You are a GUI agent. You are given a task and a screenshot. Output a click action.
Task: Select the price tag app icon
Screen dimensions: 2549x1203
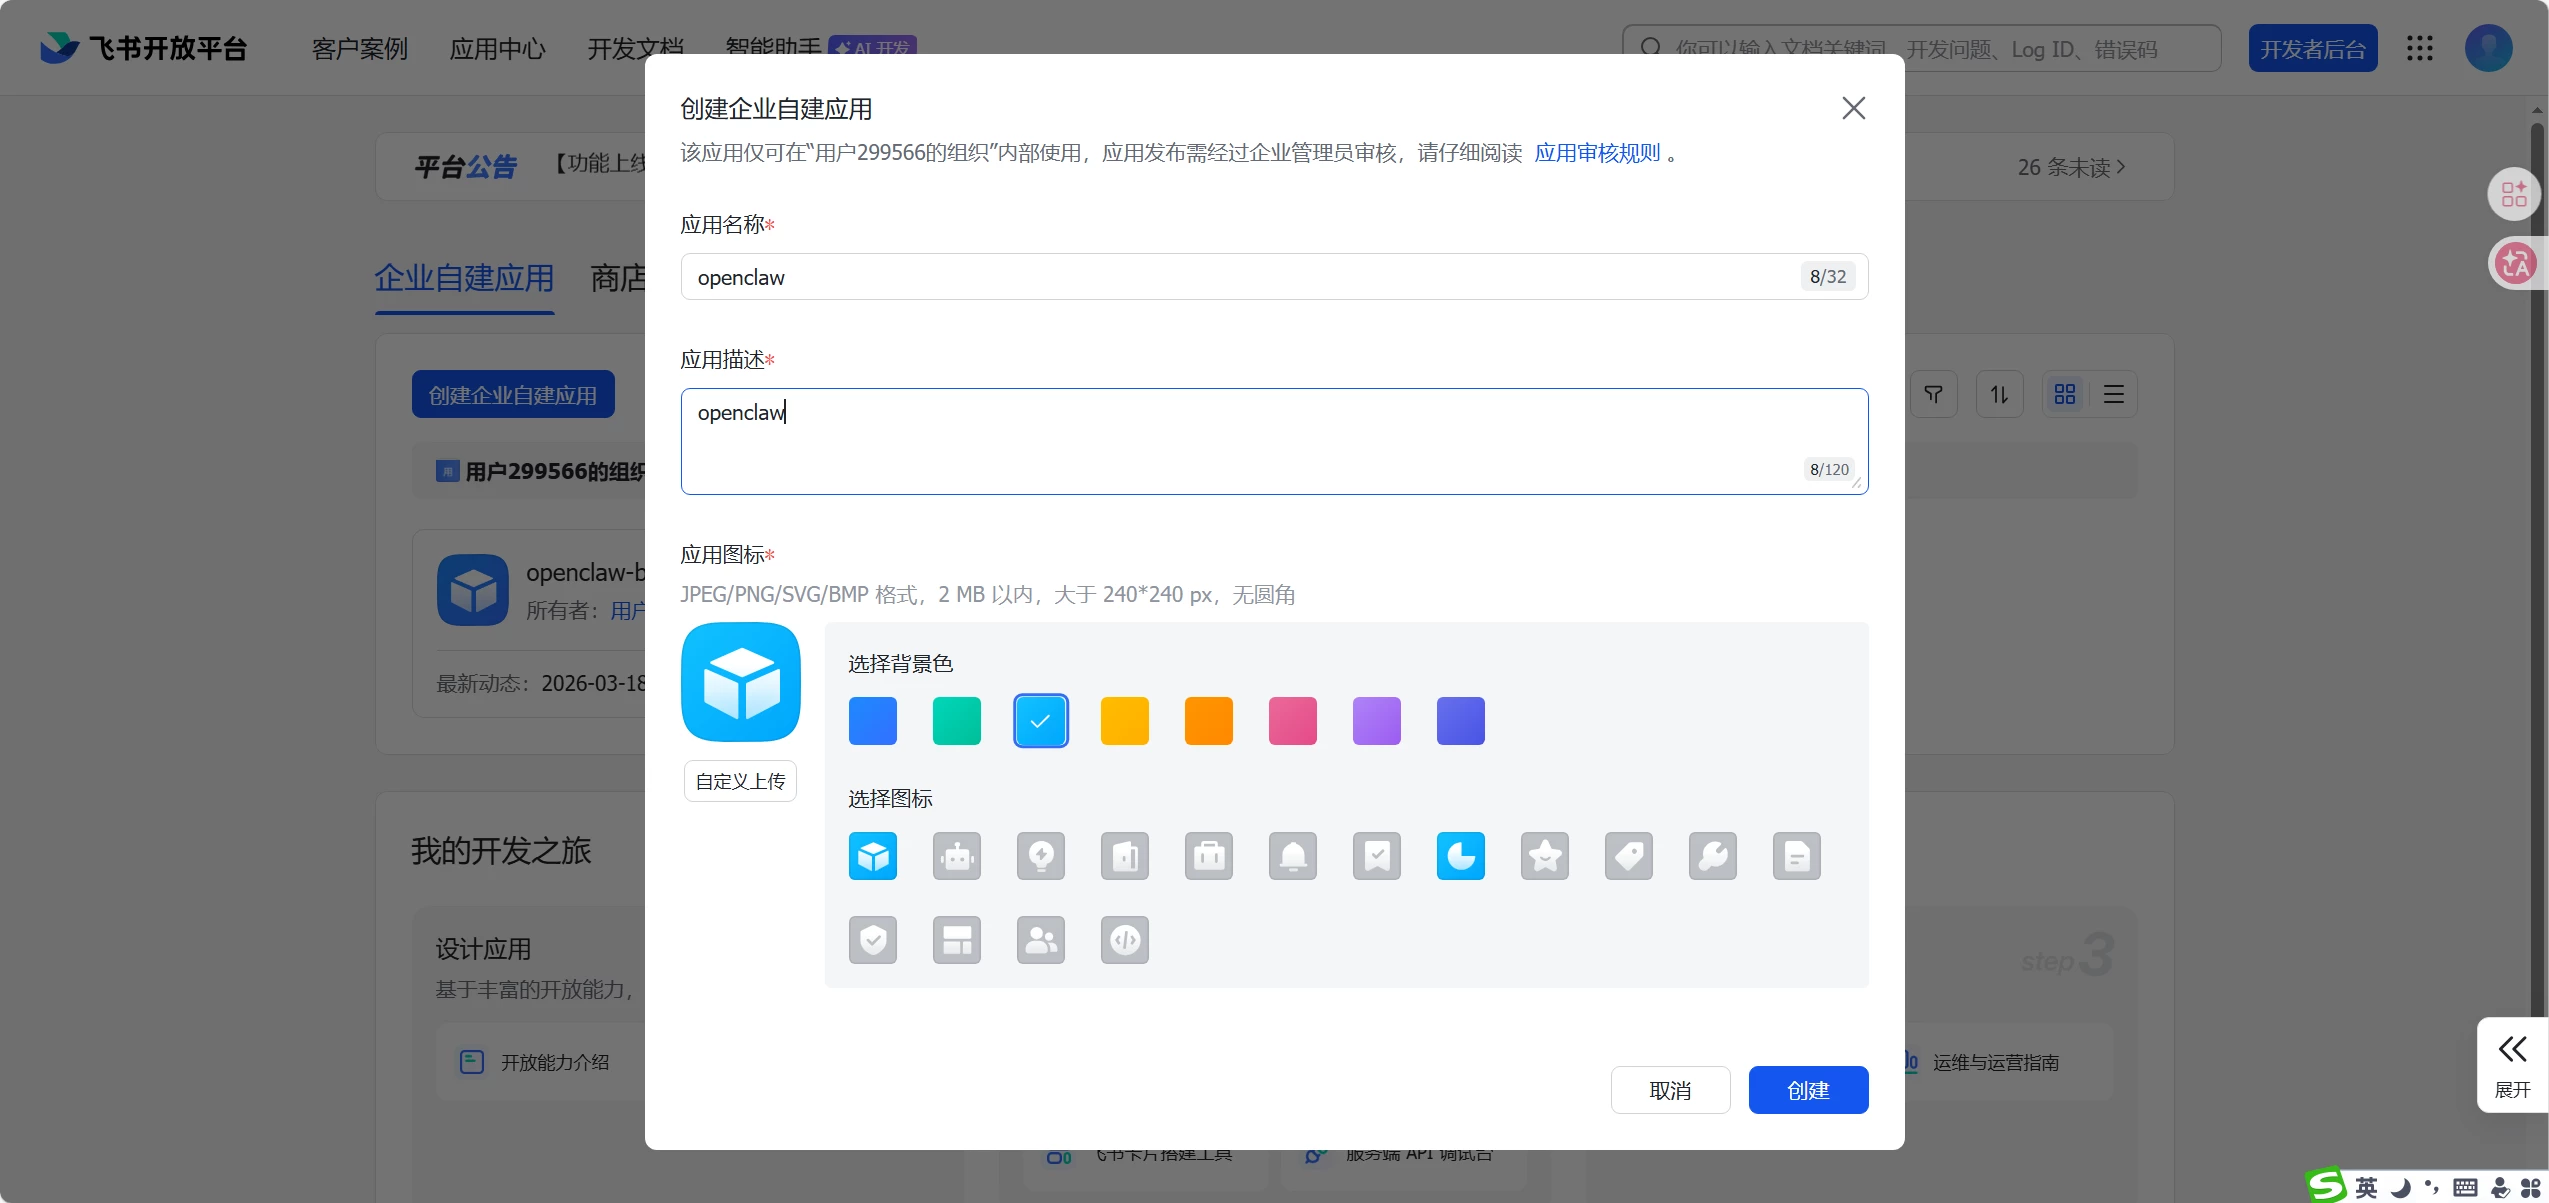[x=1628, y=856]
